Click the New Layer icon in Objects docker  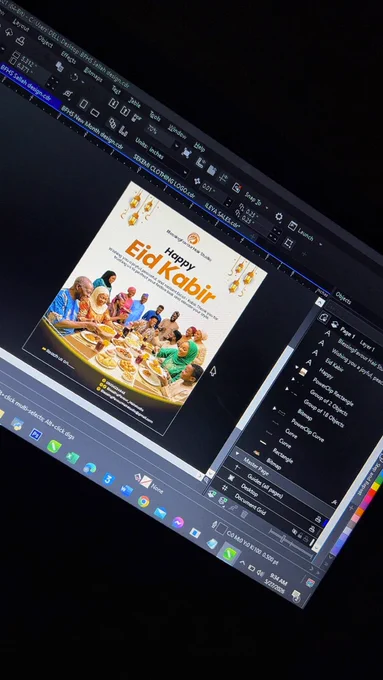211,493
